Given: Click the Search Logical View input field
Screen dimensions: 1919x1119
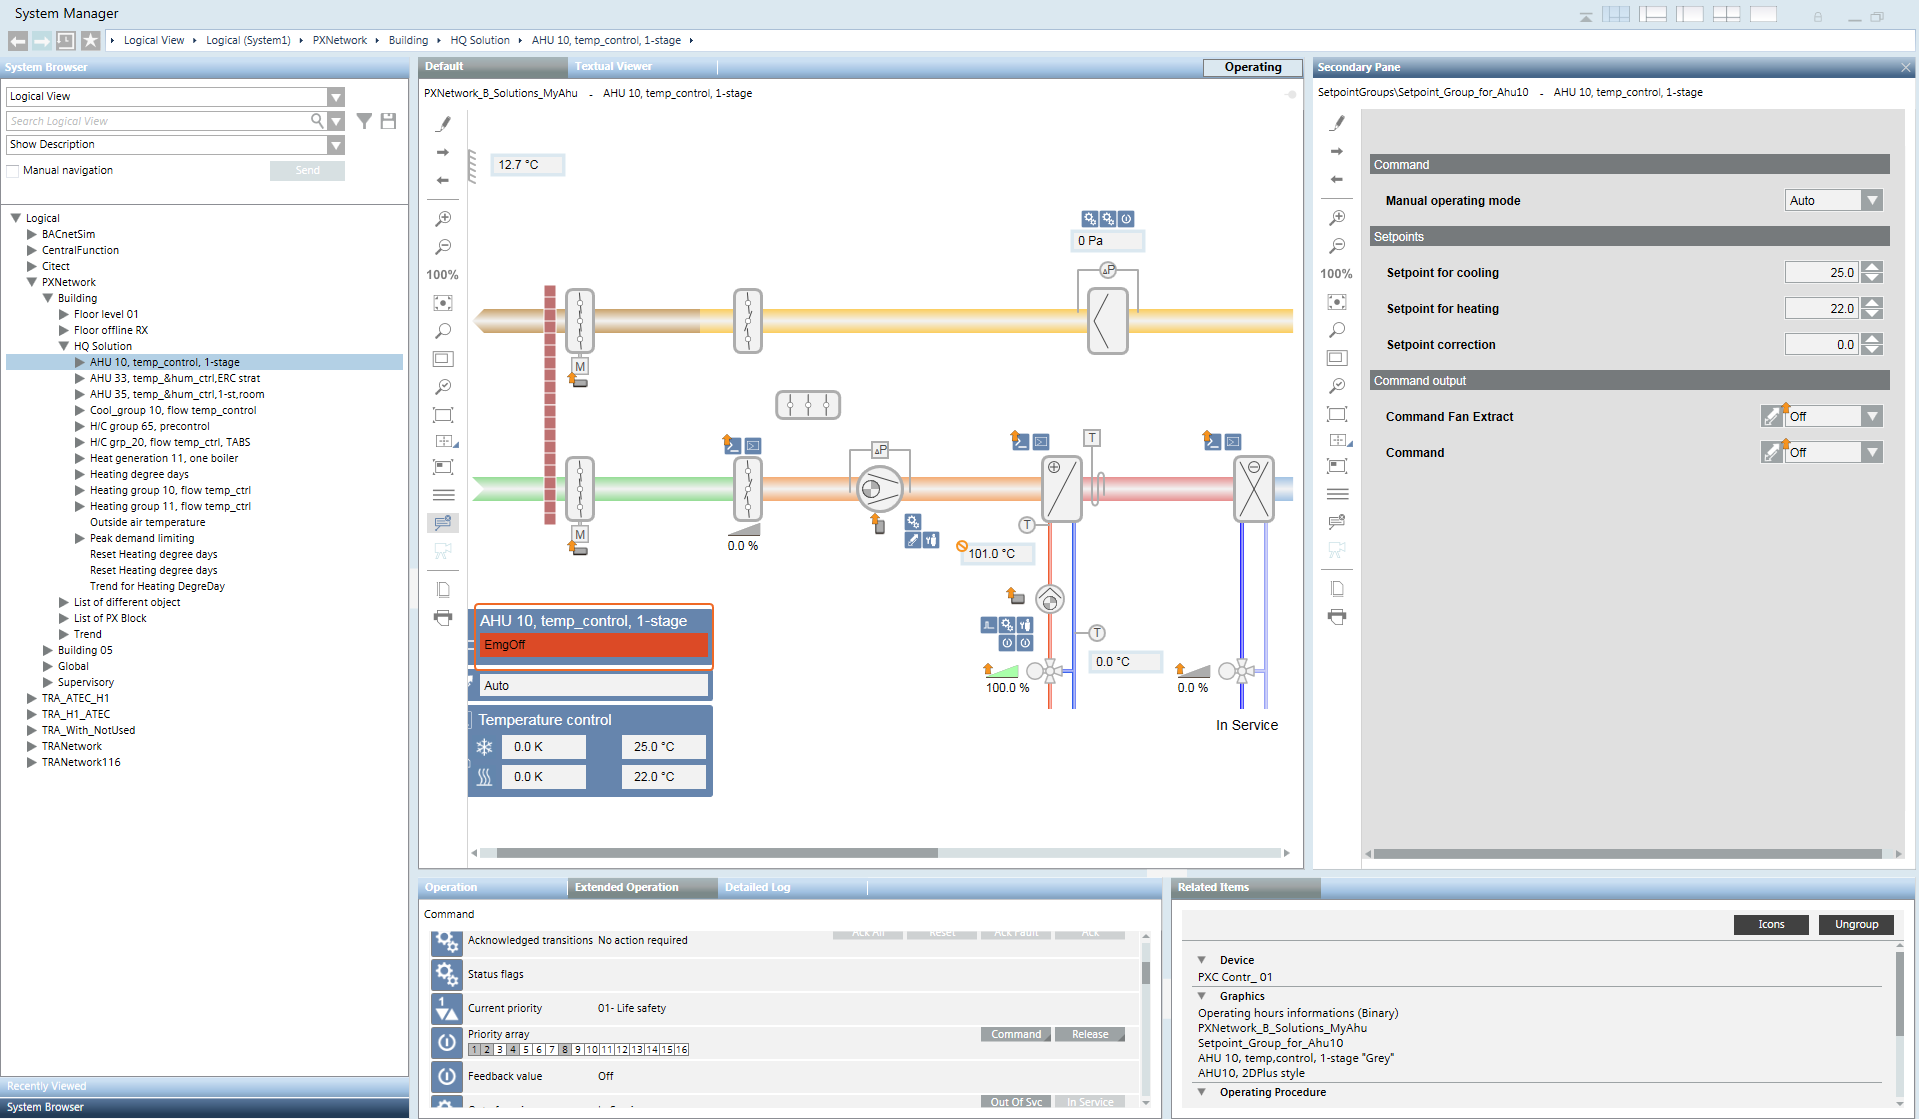Looking at the screenshot, I should (x=160, y=121).
